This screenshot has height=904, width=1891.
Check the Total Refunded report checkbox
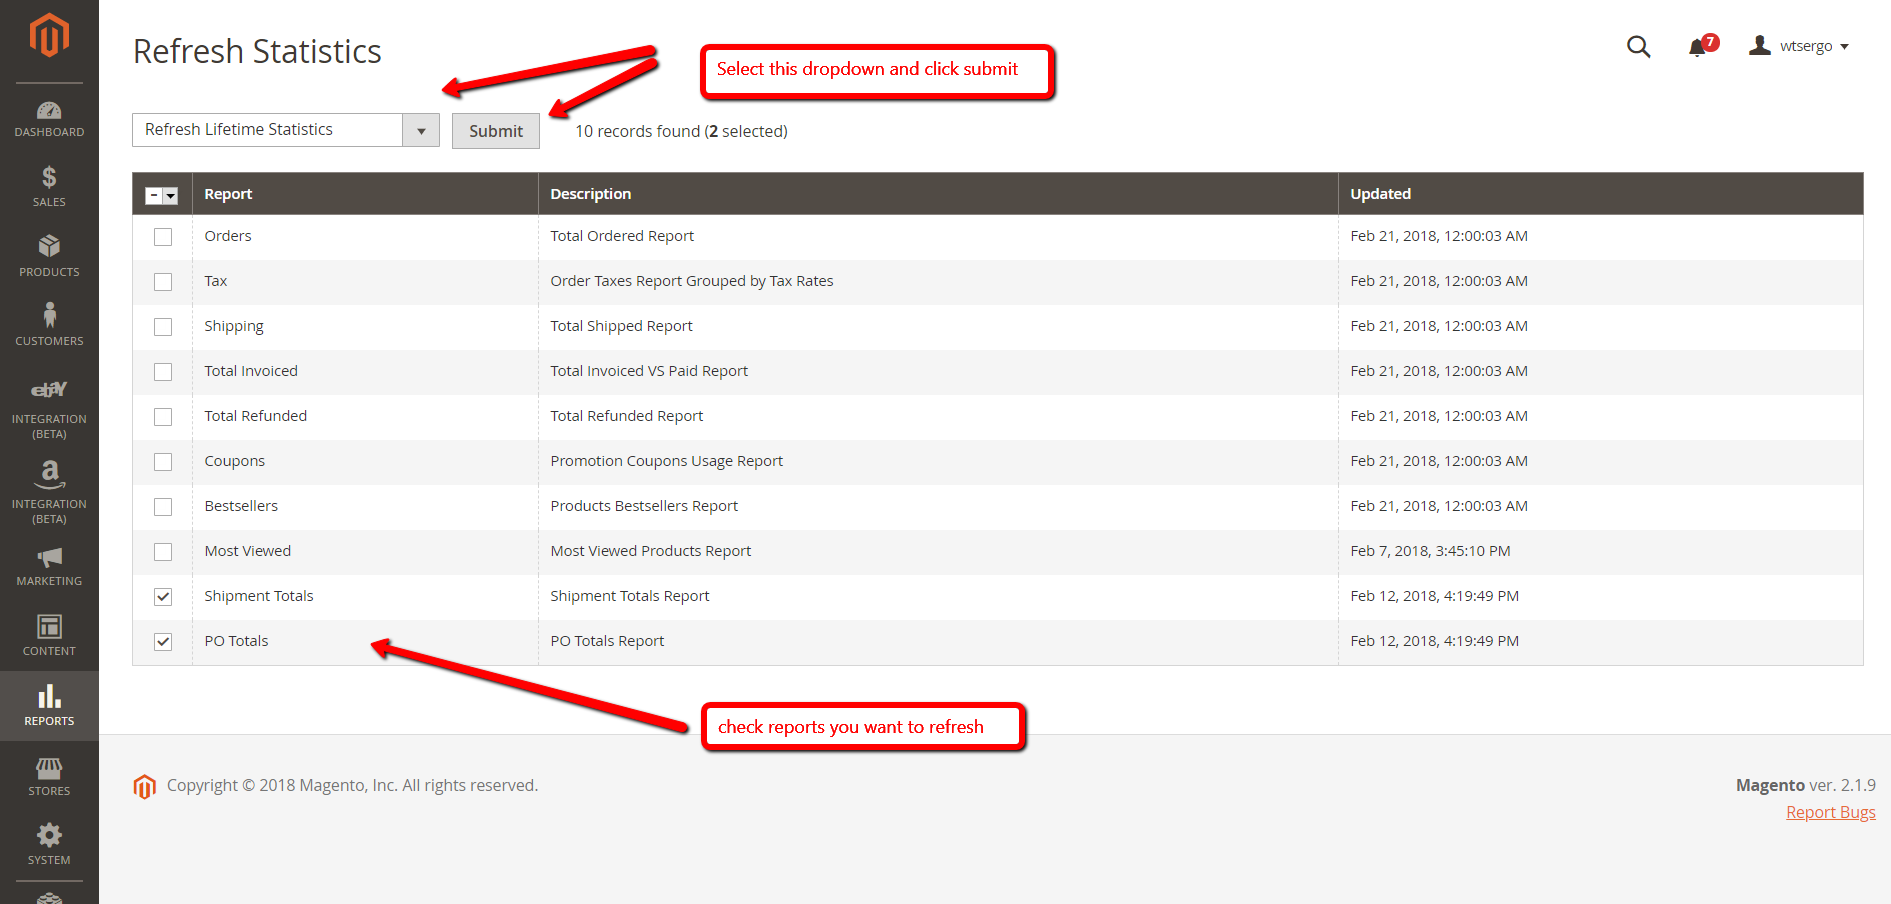(x=163, y=417)
